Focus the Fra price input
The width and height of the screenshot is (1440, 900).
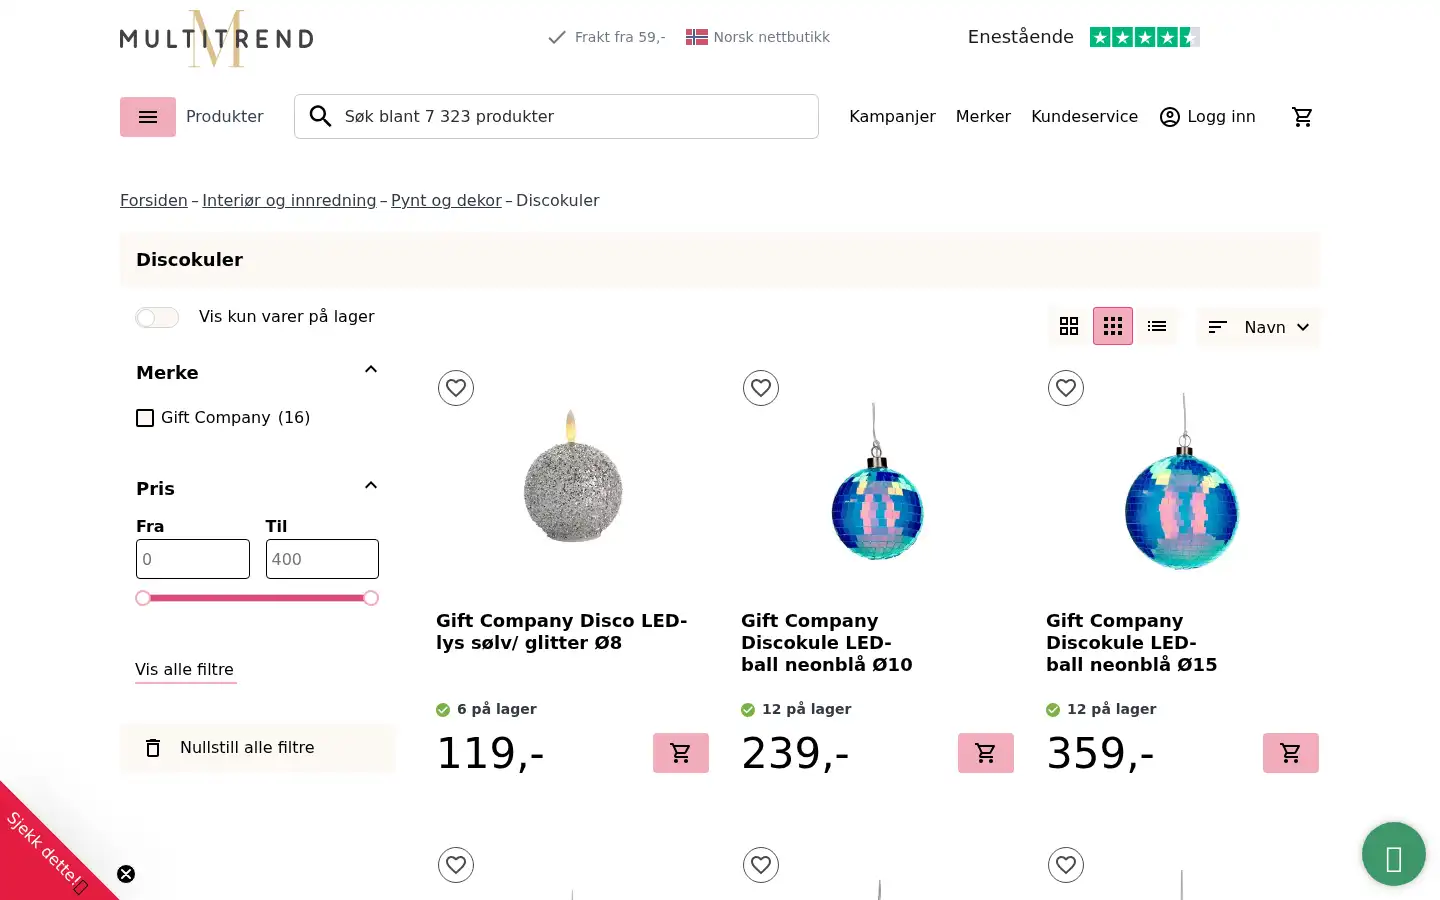pyautogui.click(x=193, y=559)
